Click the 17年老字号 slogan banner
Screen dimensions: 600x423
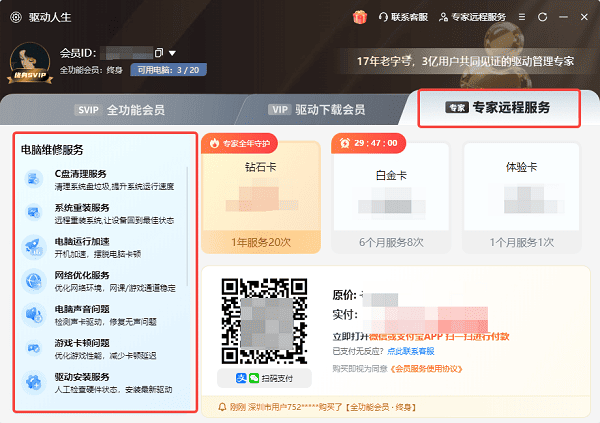(x=465, y=61)
